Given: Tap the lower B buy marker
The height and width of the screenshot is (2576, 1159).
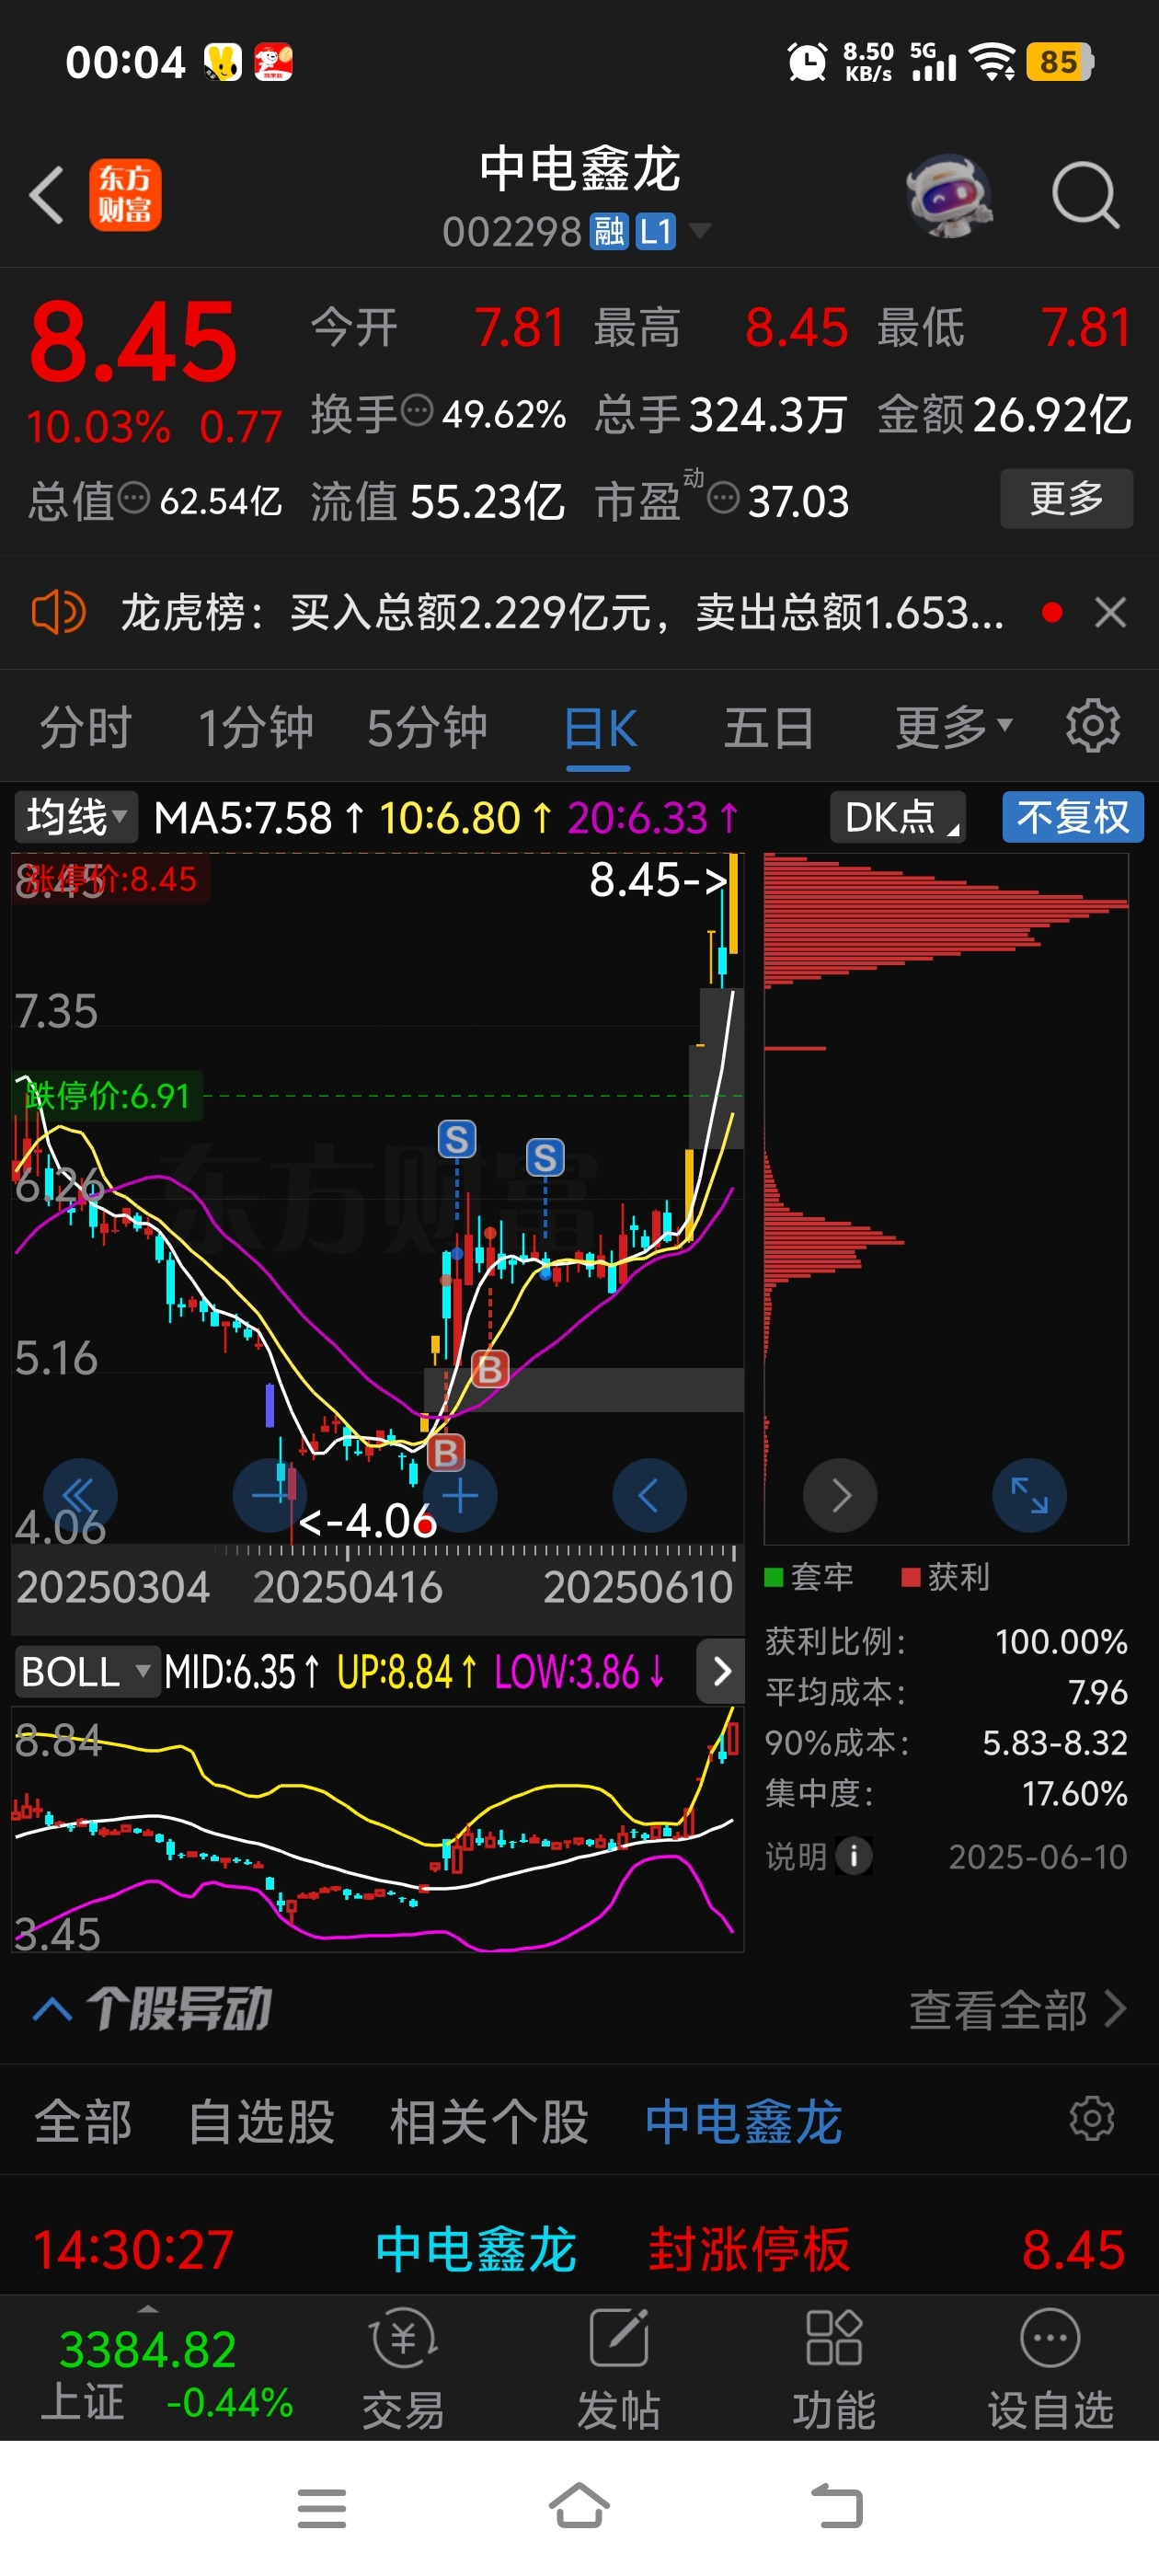Looking at the screenshot, I should [x=446, y=1452].
